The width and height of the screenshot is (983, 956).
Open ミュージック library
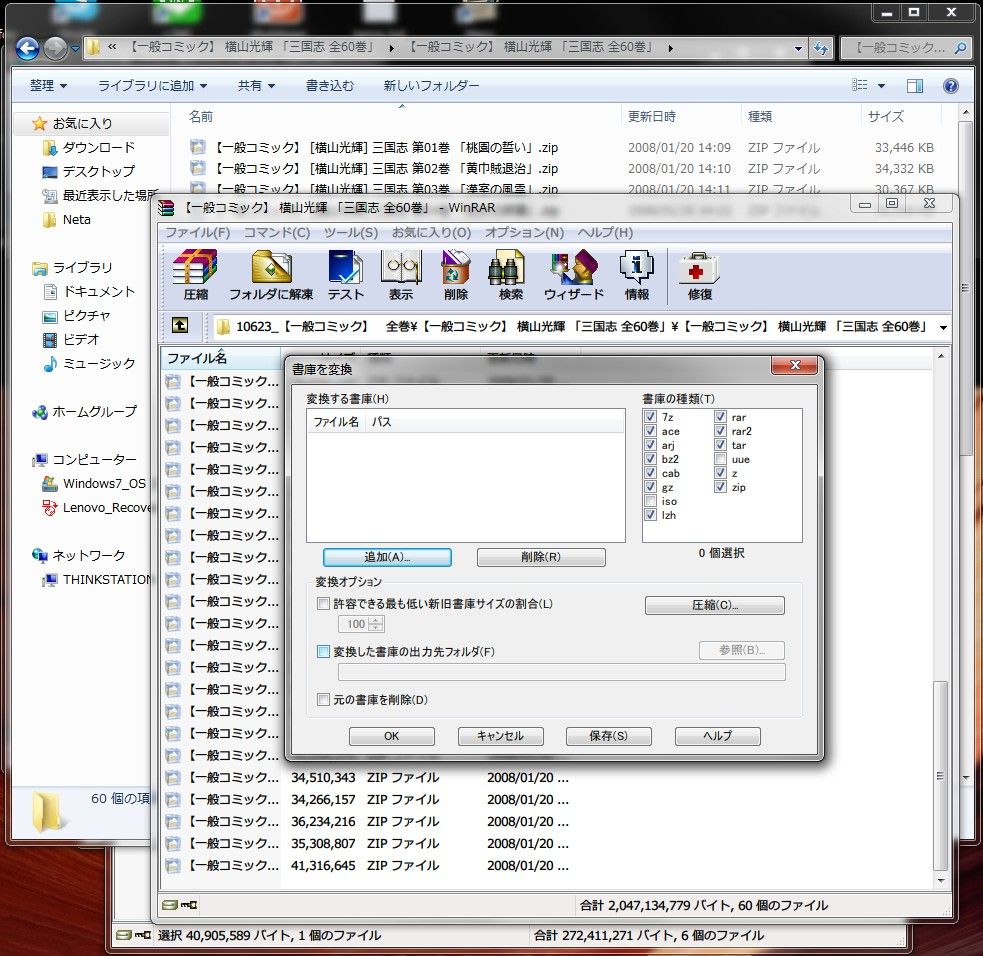coord(89,363)
